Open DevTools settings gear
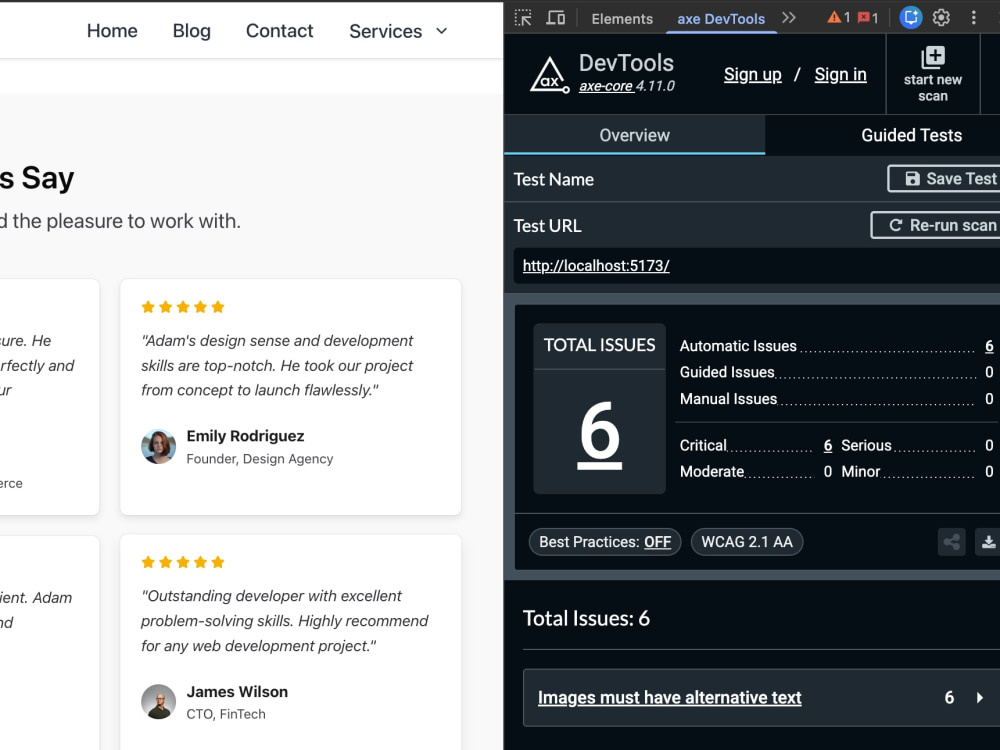 click(941, 18)
